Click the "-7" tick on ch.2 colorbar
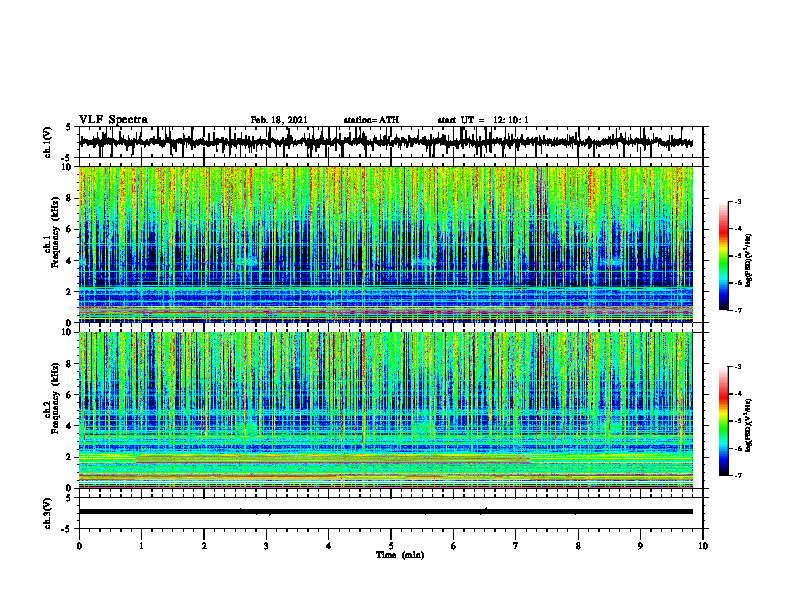 tap(738, 476)
